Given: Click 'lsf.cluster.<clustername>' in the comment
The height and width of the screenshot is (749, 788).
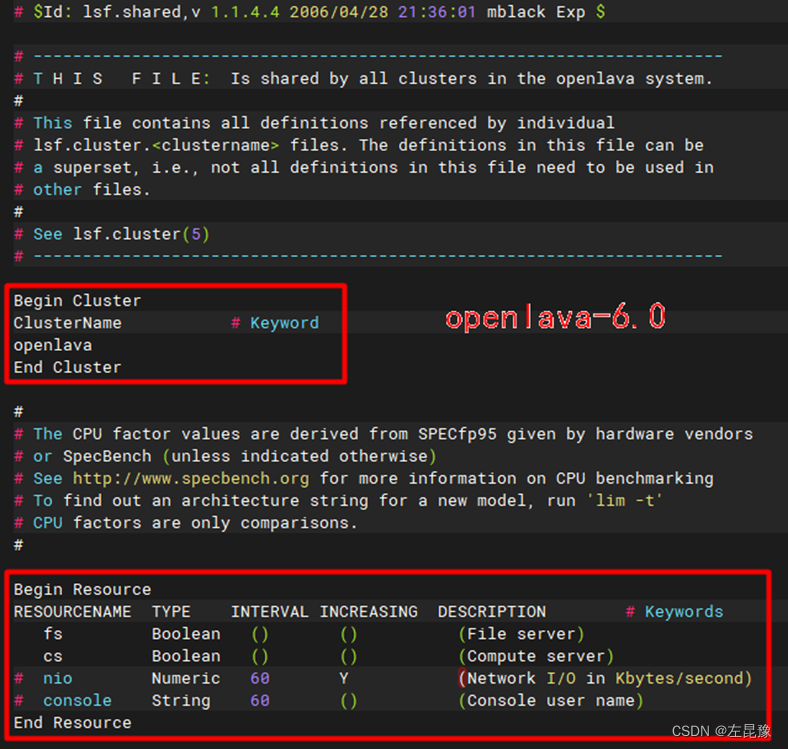Looking at the screenshot, I should [x=156, y=145].
